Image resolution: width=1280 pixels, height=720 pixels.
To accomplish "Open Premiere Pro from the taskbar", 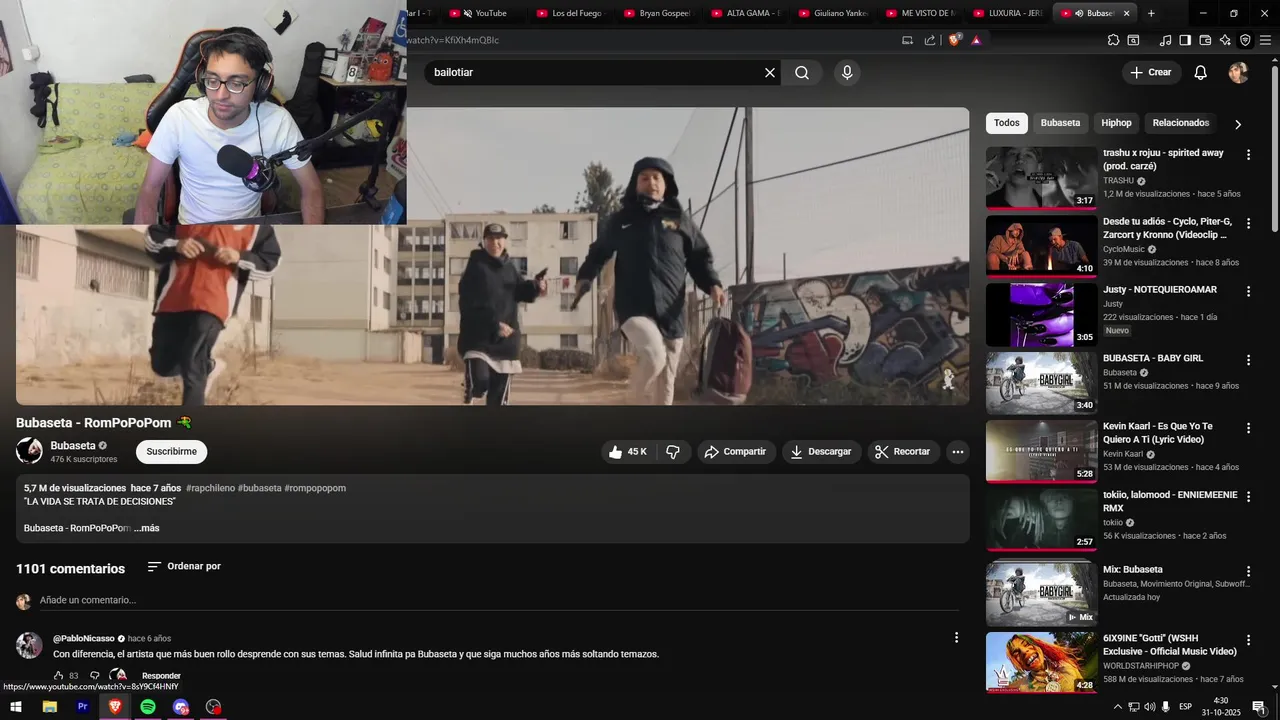I will [x=82, y=707].
